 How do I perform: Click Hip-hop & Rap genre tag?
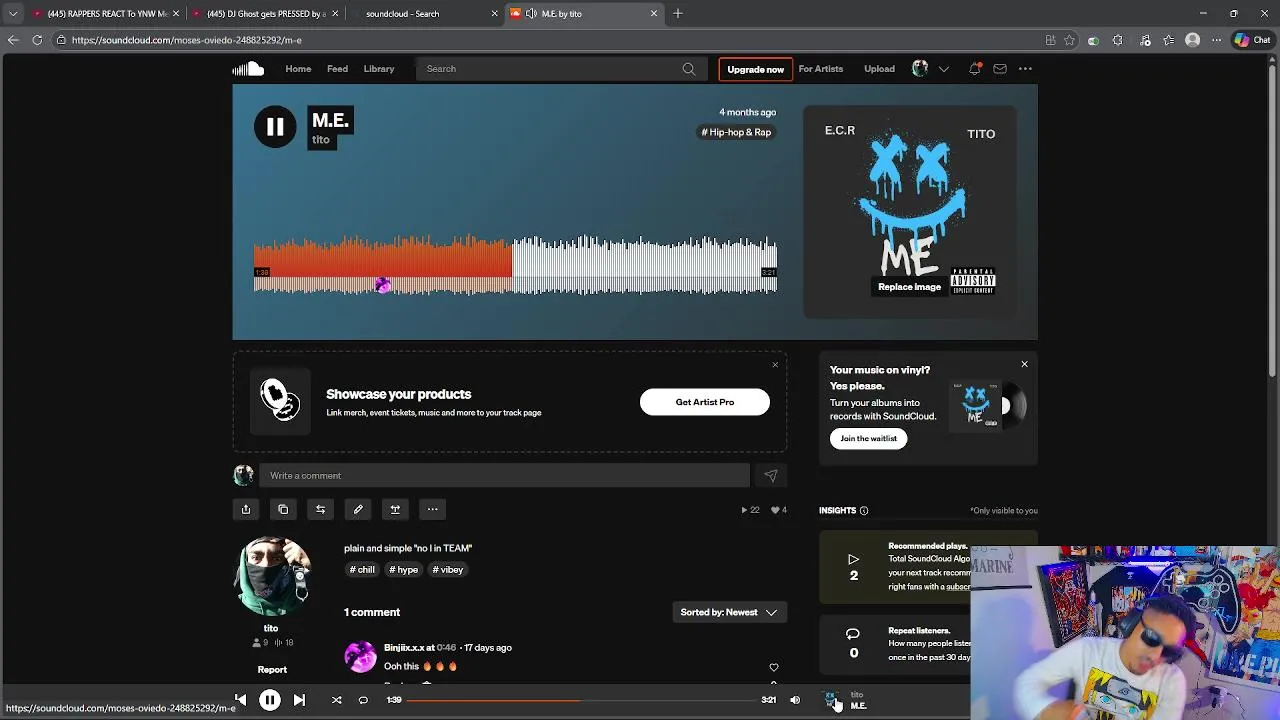(737, 132)
